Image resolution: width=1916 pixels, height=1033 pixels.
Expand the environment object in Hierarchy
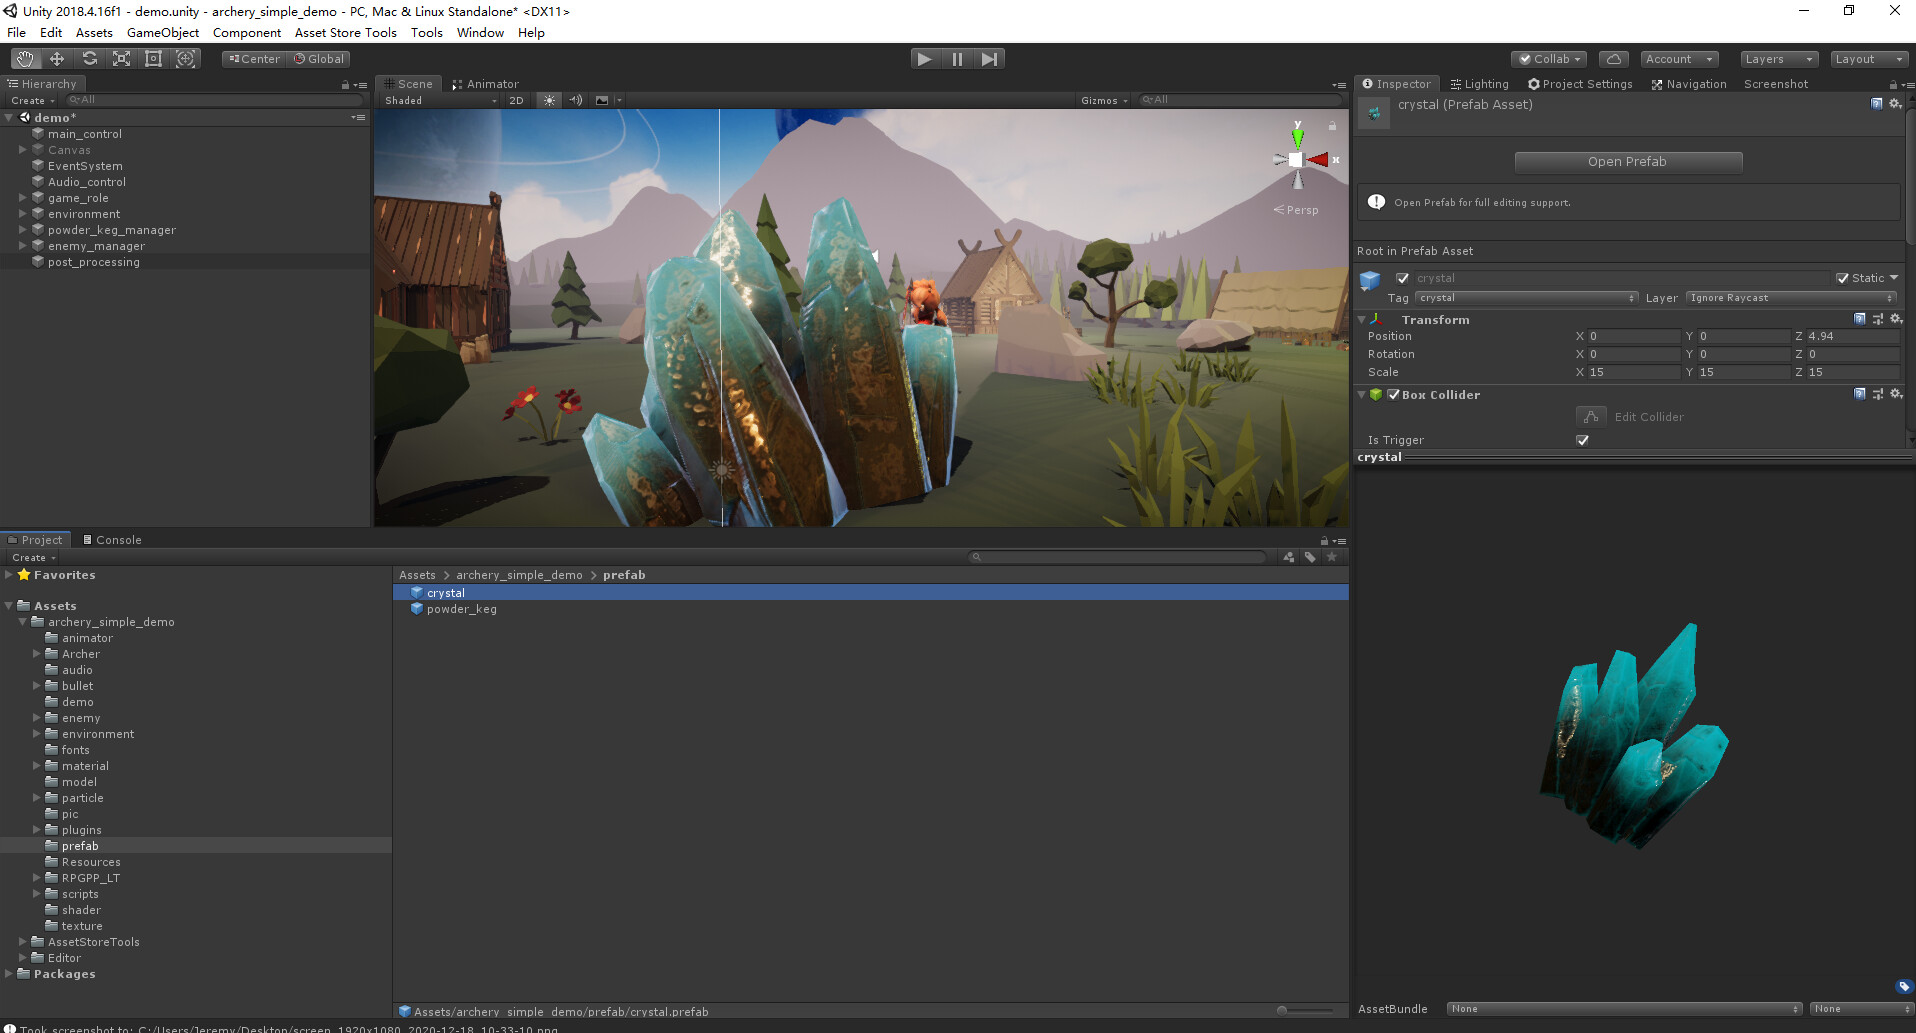click(x=22, y=213)
